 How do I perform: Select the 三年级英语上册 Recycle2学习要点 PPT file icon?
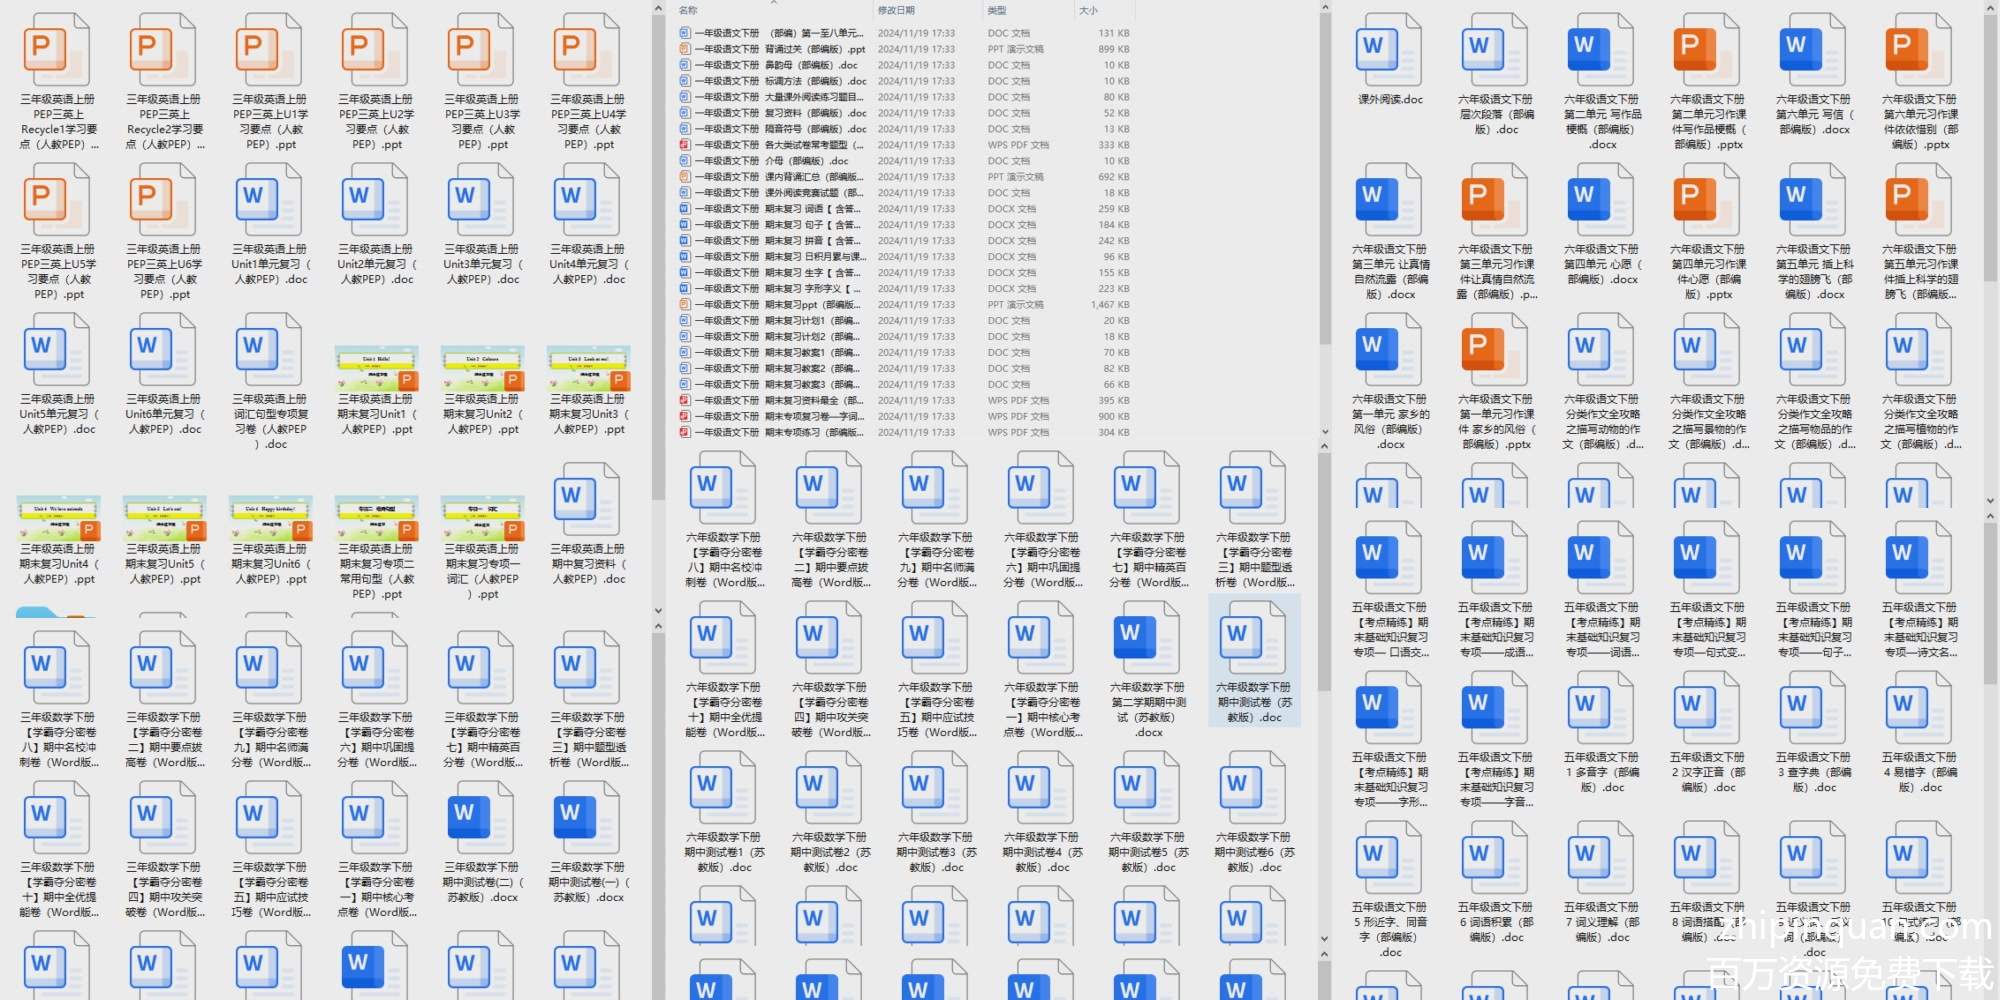click(163, 50)
